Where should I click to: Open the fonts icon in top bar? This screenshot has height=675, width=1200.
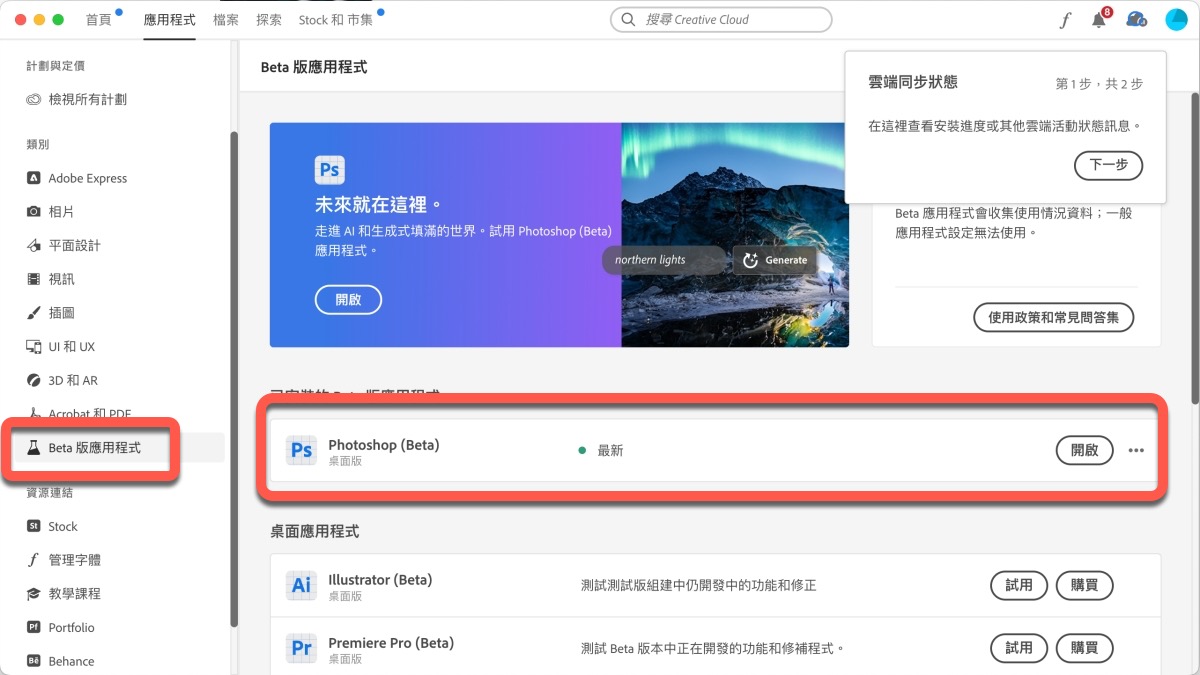click(x=1066, y=20)
